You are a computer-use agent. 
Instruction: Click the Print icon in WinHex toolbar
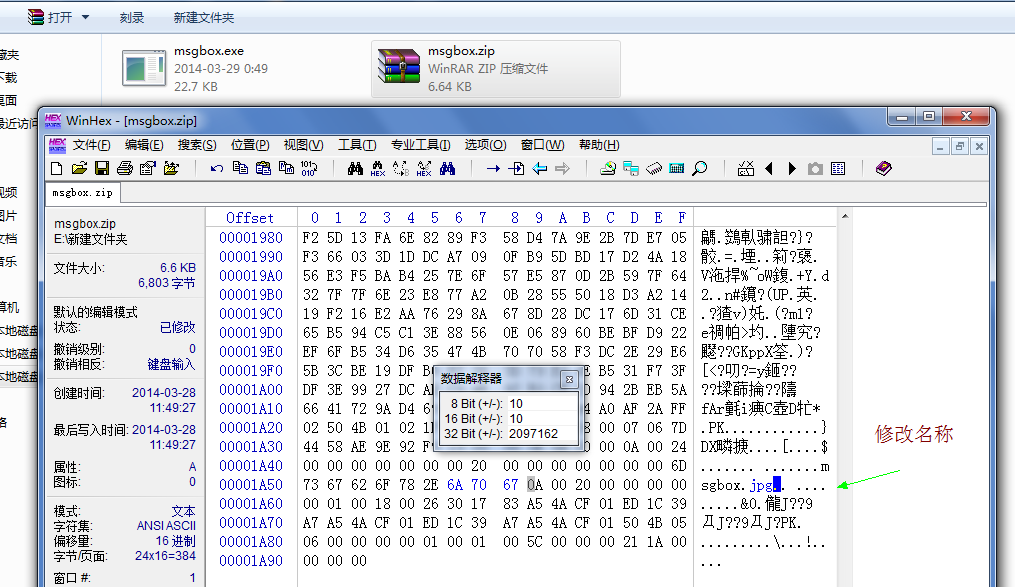pyautogui.click(x=125, y=169)
